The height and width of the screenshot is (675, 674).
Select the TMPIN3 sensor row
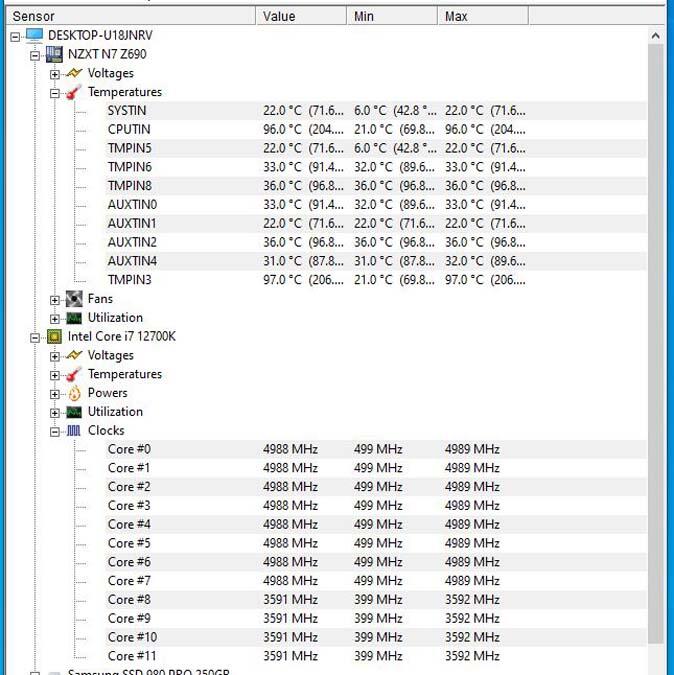pyautogui.click(x=376, y=280)
